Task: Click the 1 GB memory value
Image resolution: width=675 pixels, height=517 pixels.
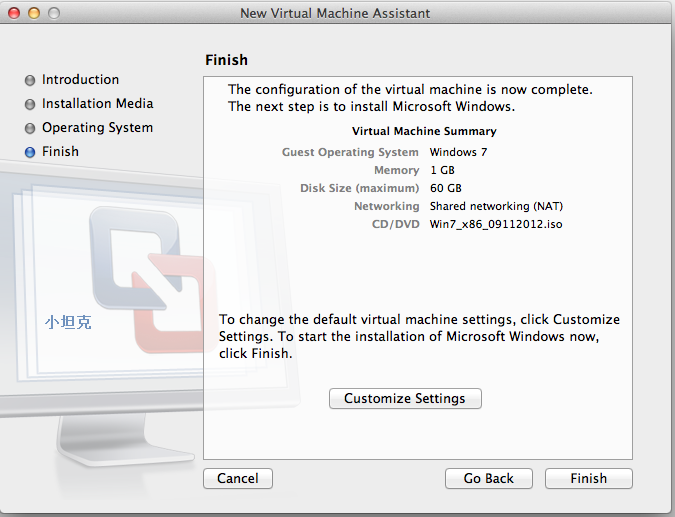Action: click(442, 170)
